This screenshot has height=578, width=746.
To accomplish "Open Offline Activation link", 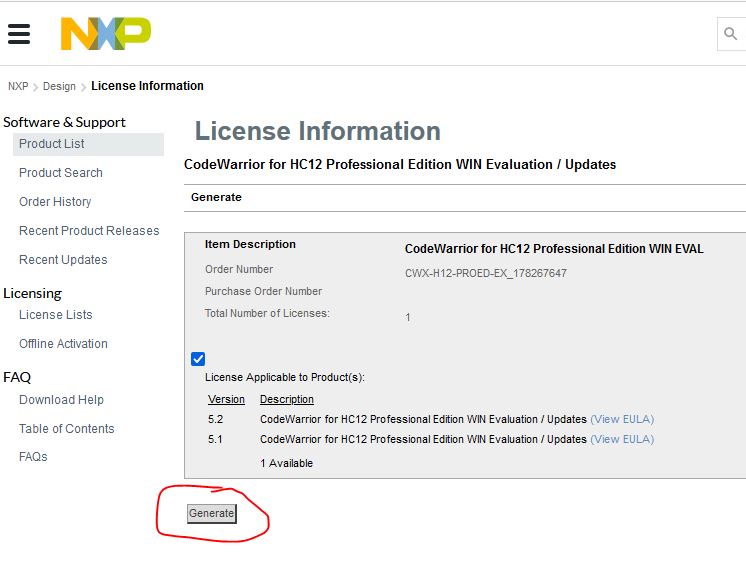I will coord(63,343).
